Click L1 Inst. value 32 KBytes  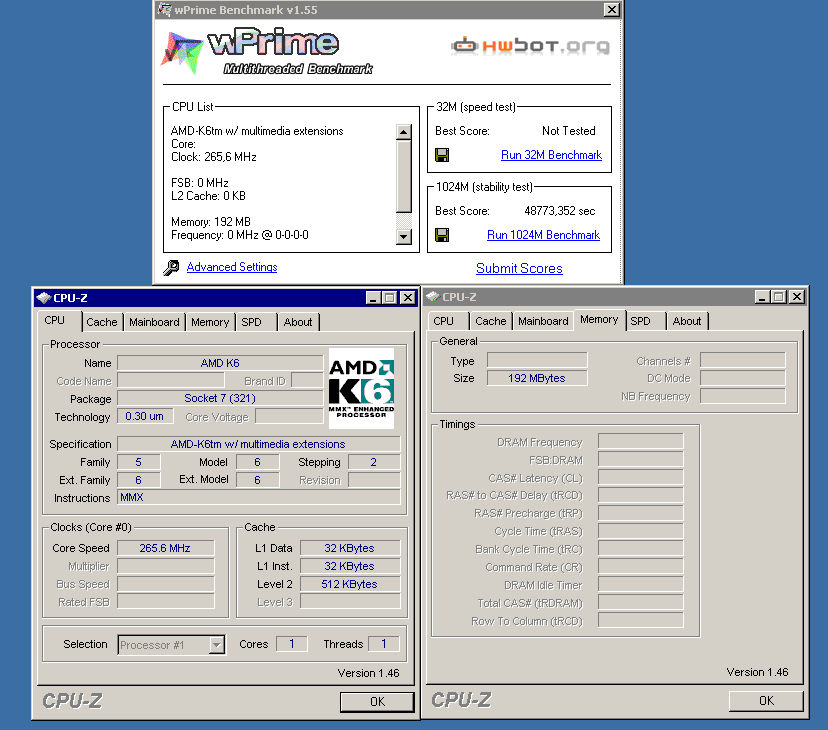point(350,566)
